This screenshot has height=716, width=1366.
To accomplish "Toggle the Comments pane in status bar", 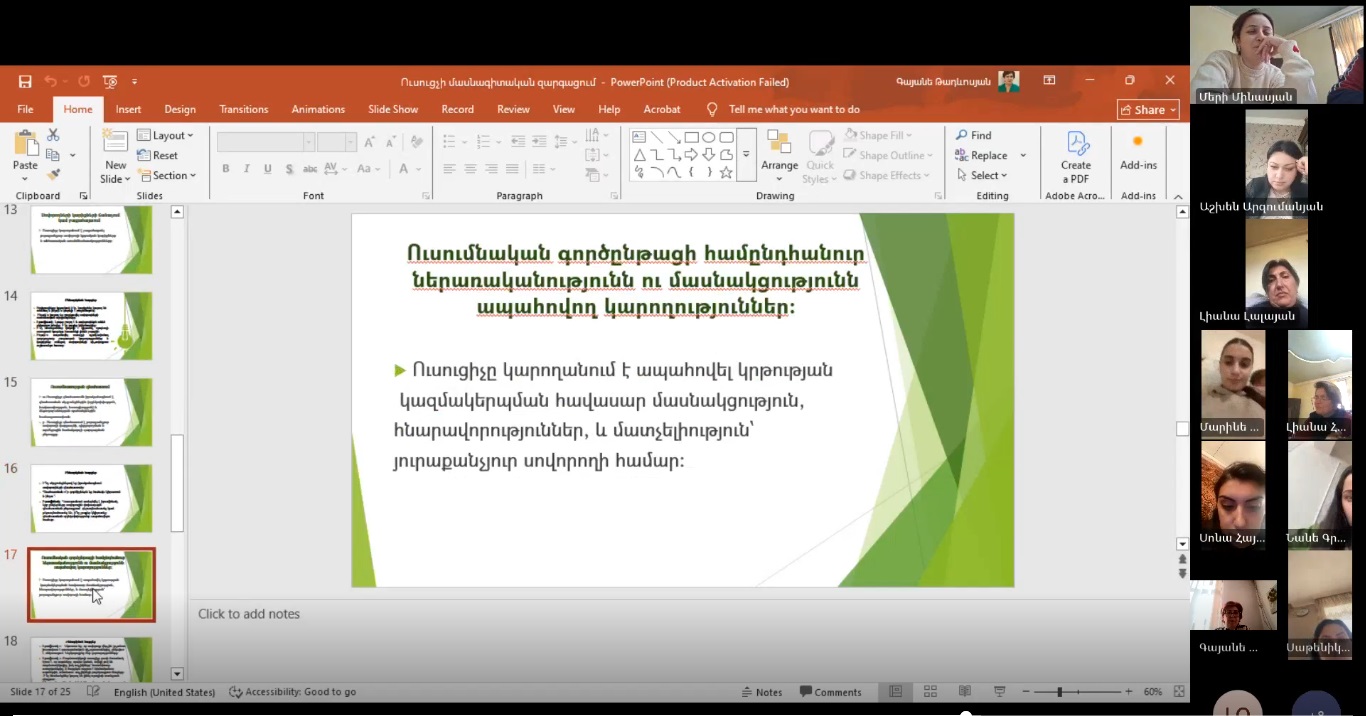I will tap(830, 692).
